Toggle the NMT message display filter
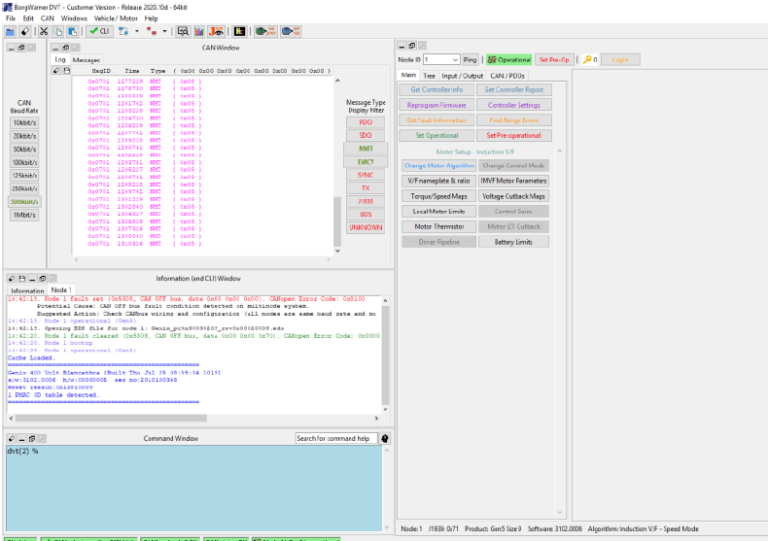The image size is (768, 541). [365, 148]
